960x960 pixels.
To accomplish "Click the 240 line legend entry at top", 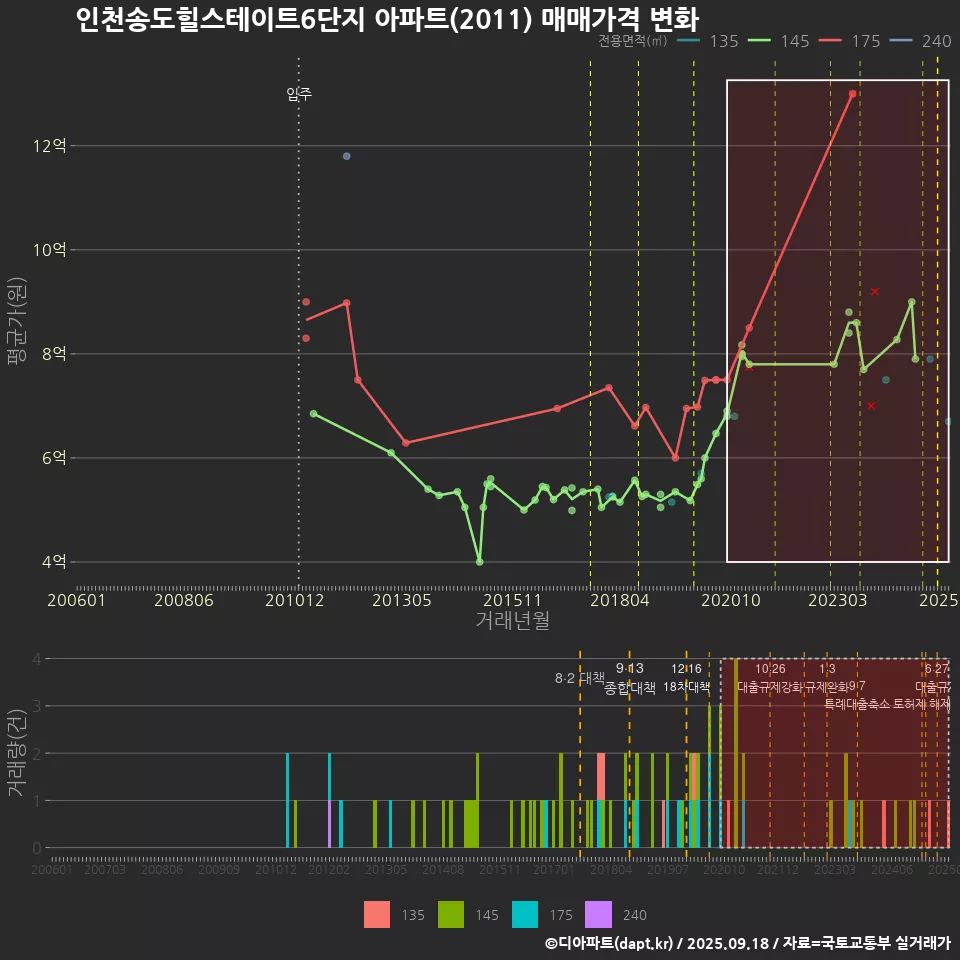I will (x=921, y=41).
